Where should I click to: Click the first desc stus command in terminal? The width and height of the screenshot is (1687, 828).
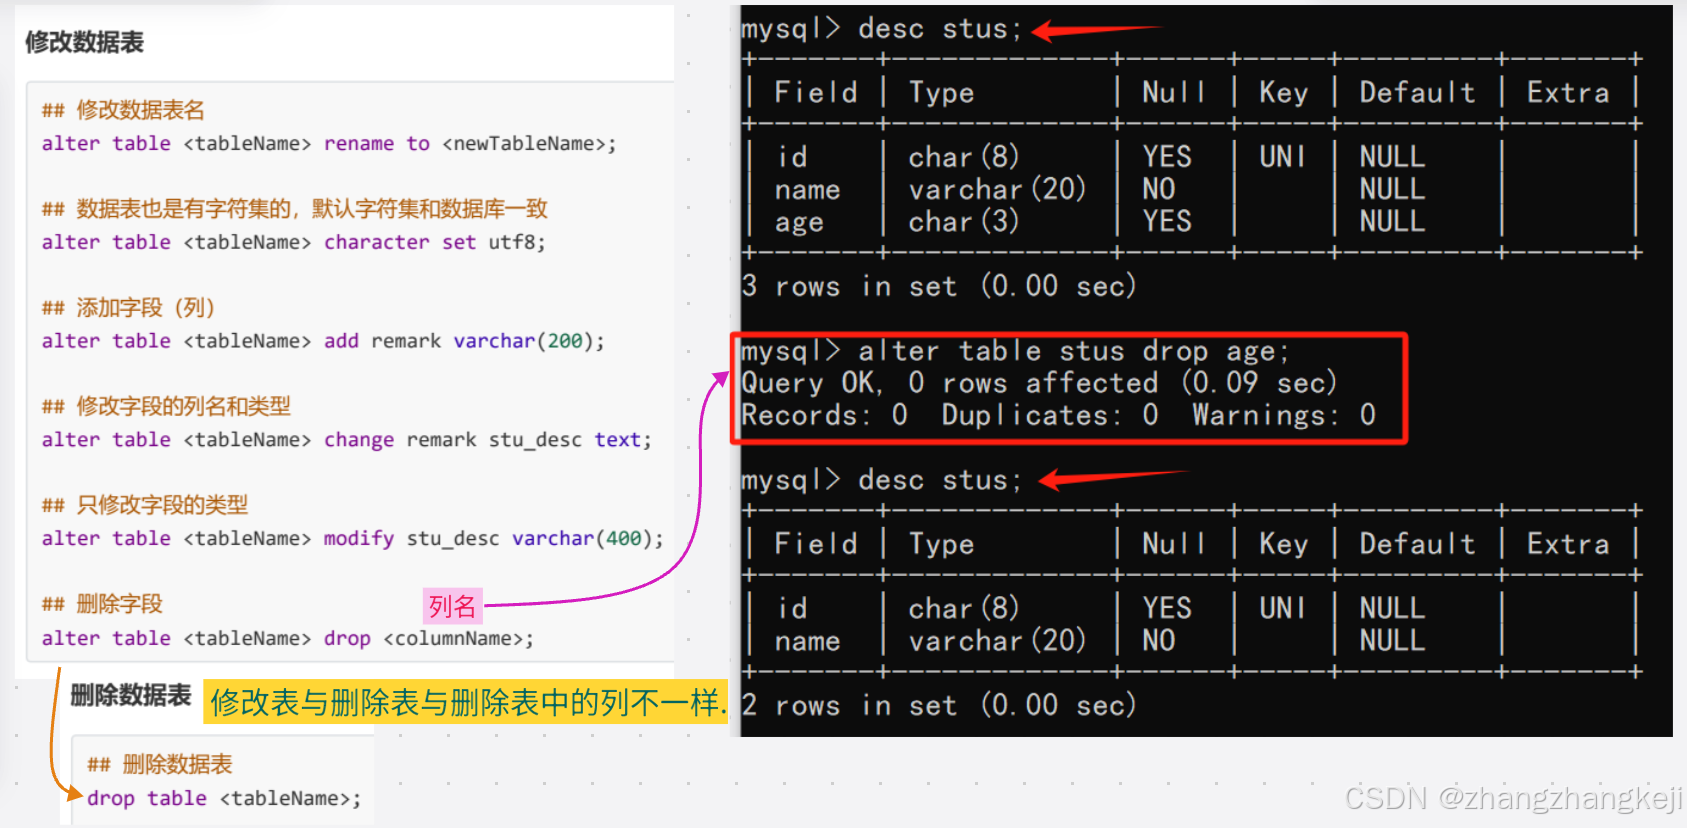pos(882,29)
